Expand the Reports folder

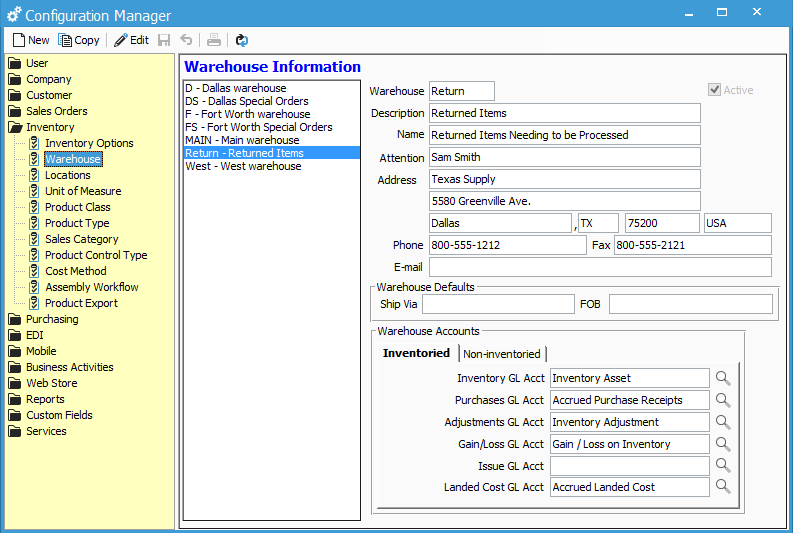(15, 399)
